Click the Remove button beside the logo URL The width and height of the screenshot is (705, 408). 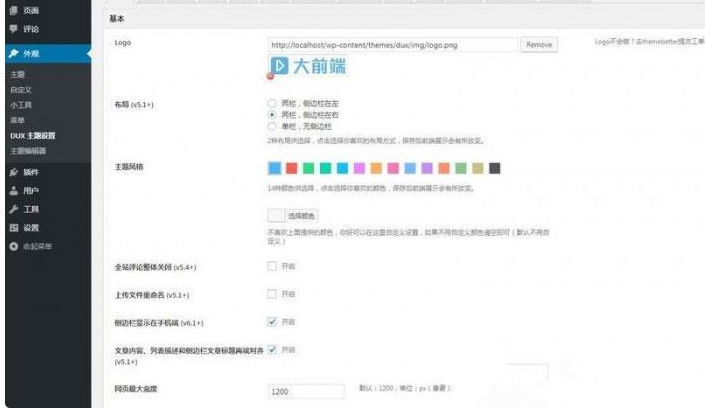click(539, 45)
